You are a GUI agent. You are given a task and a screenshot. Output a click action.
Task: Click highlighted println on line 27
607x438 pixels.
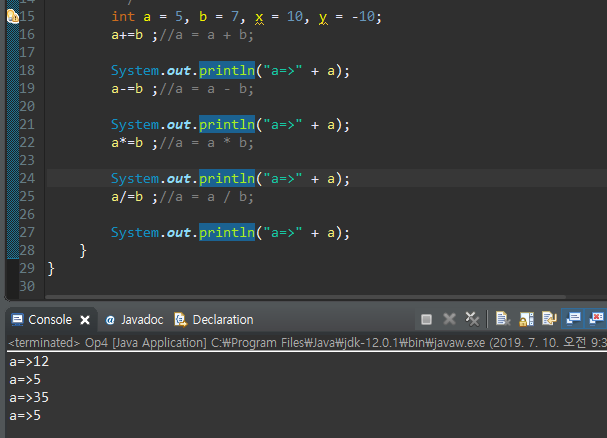click(227, 233)
